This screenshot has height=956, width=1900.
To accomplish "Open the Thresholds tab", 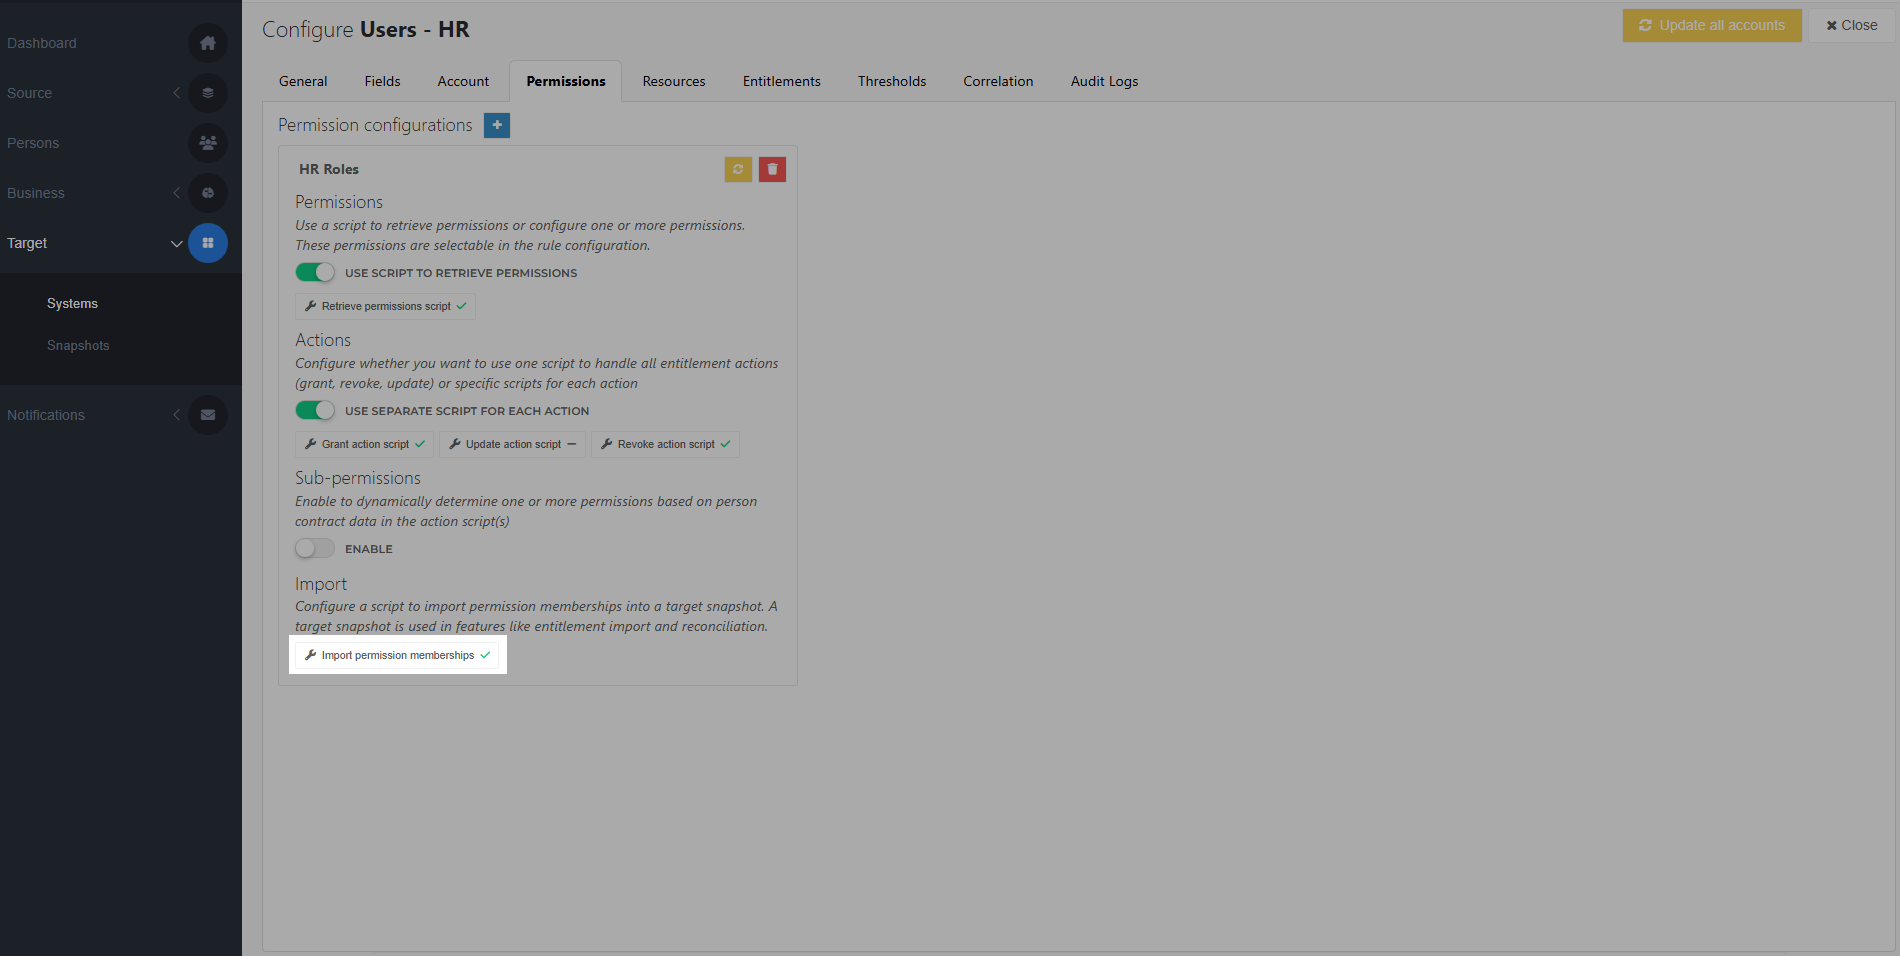I will click(x=892, y=81).
